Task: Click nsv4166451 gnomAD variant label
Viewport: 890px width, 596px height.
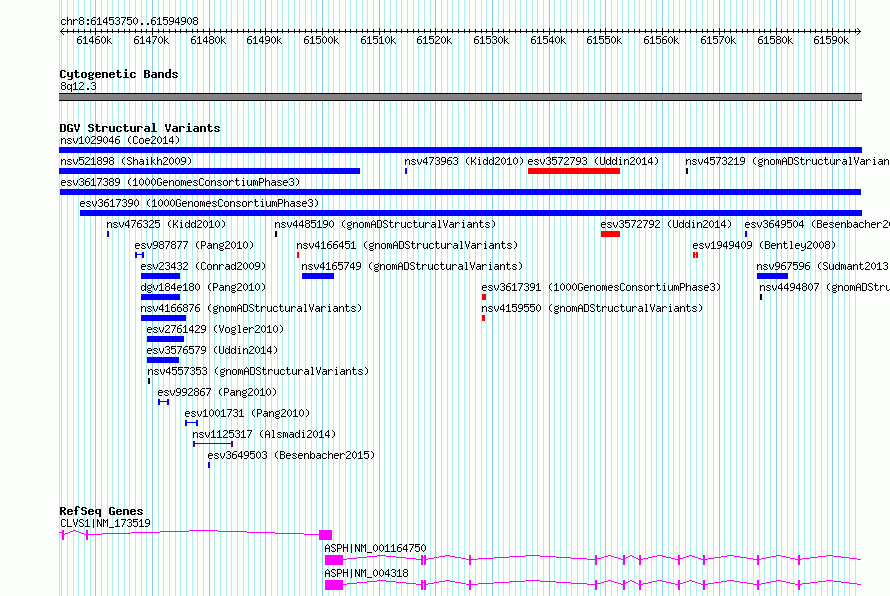Action: [407, 245]
